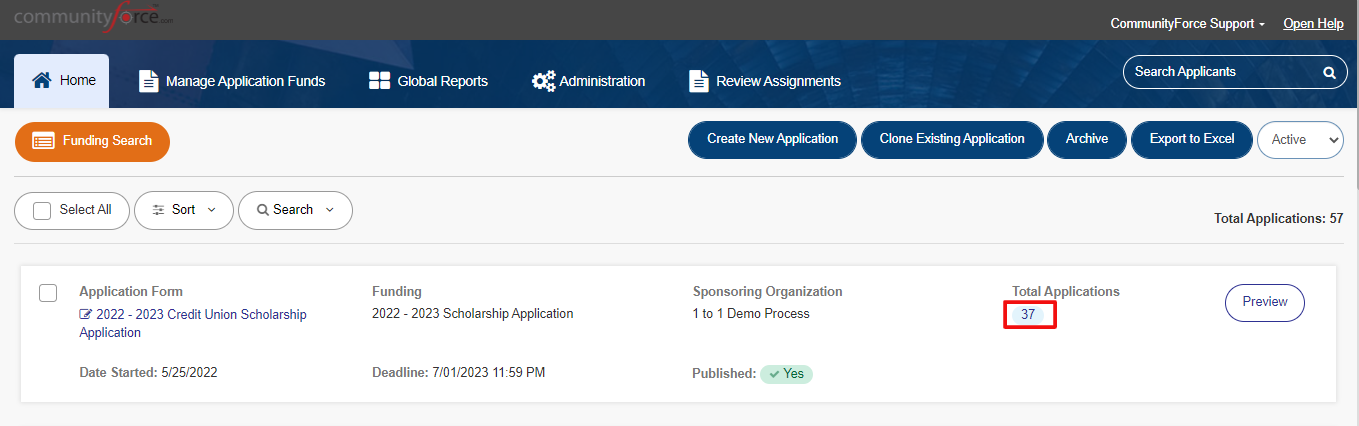Check the Select All checkbox
Image resolution: width=1359 pixels, height=426 pixels.
point(42,210)
